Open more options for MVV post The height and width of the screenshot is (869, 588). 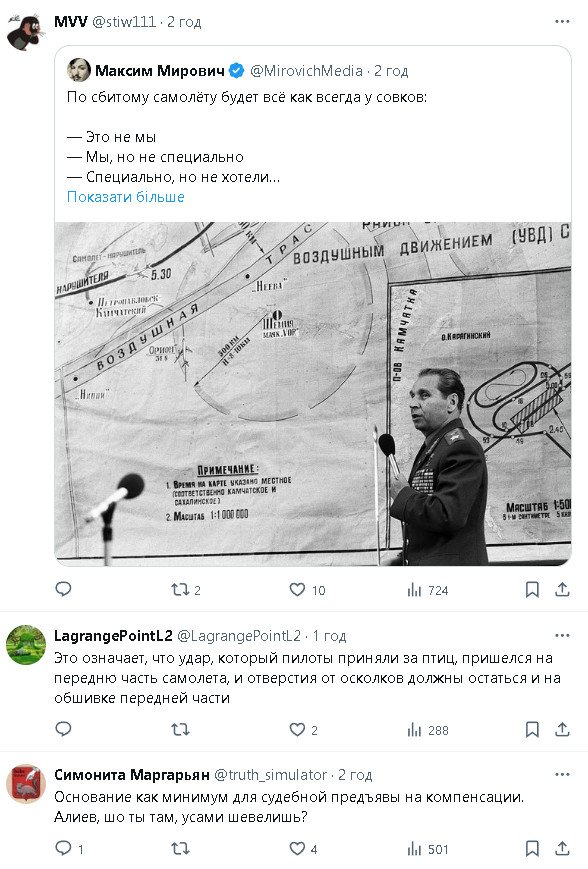coord(562,22)
